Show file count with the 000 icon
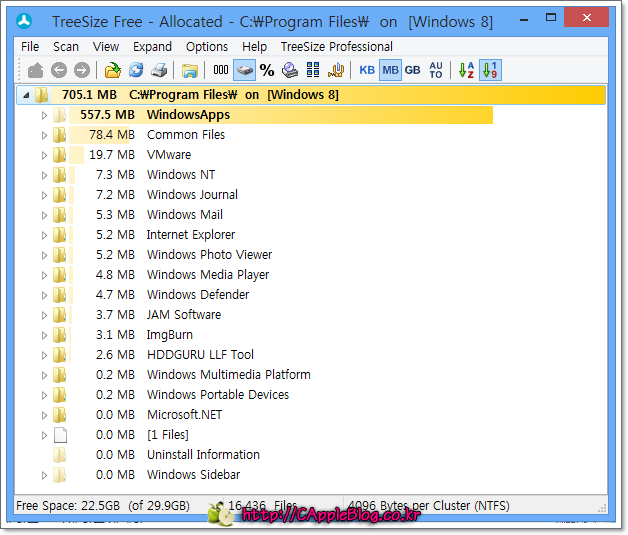 [x=221, y=70]
